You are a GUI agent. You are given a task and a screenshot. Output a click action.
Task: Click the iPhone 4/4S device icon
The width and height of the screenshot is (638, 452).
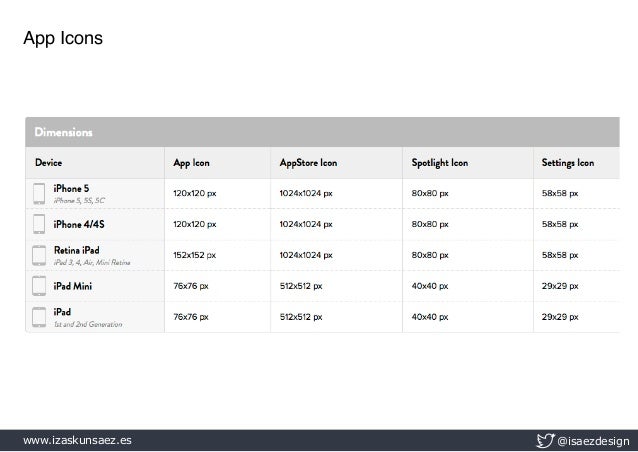(39, 224)
